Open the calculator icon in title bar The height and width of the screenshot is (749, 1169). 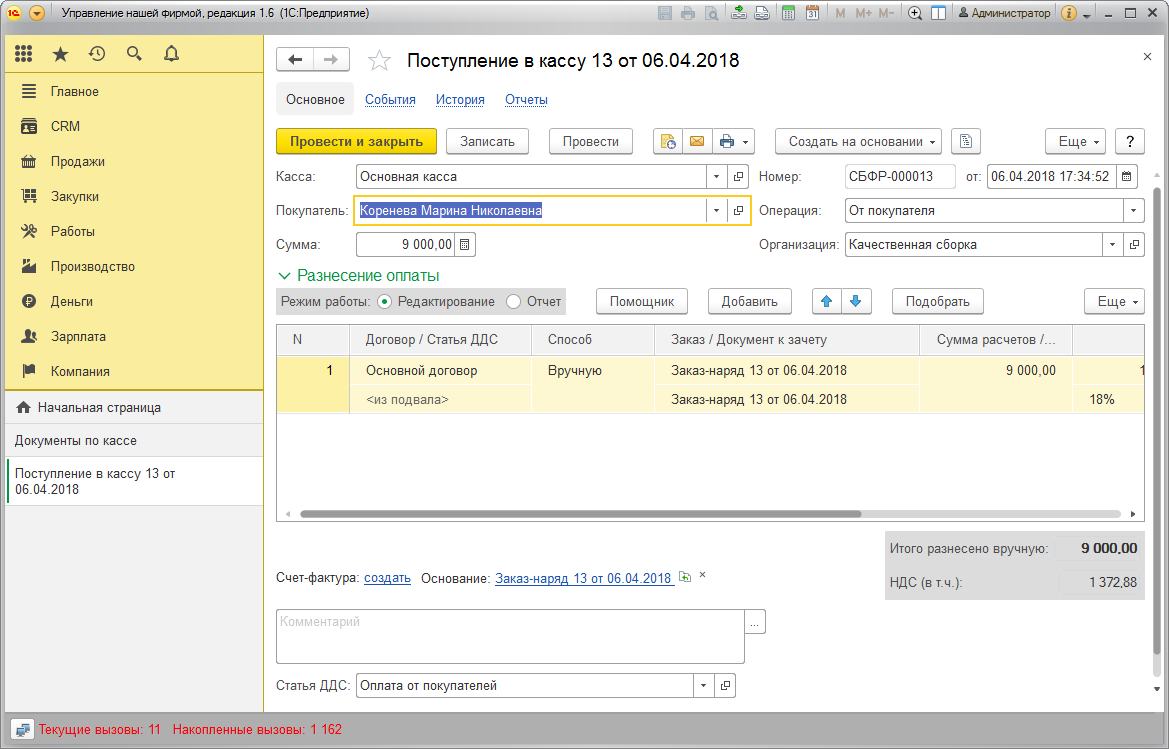[788, 13]
